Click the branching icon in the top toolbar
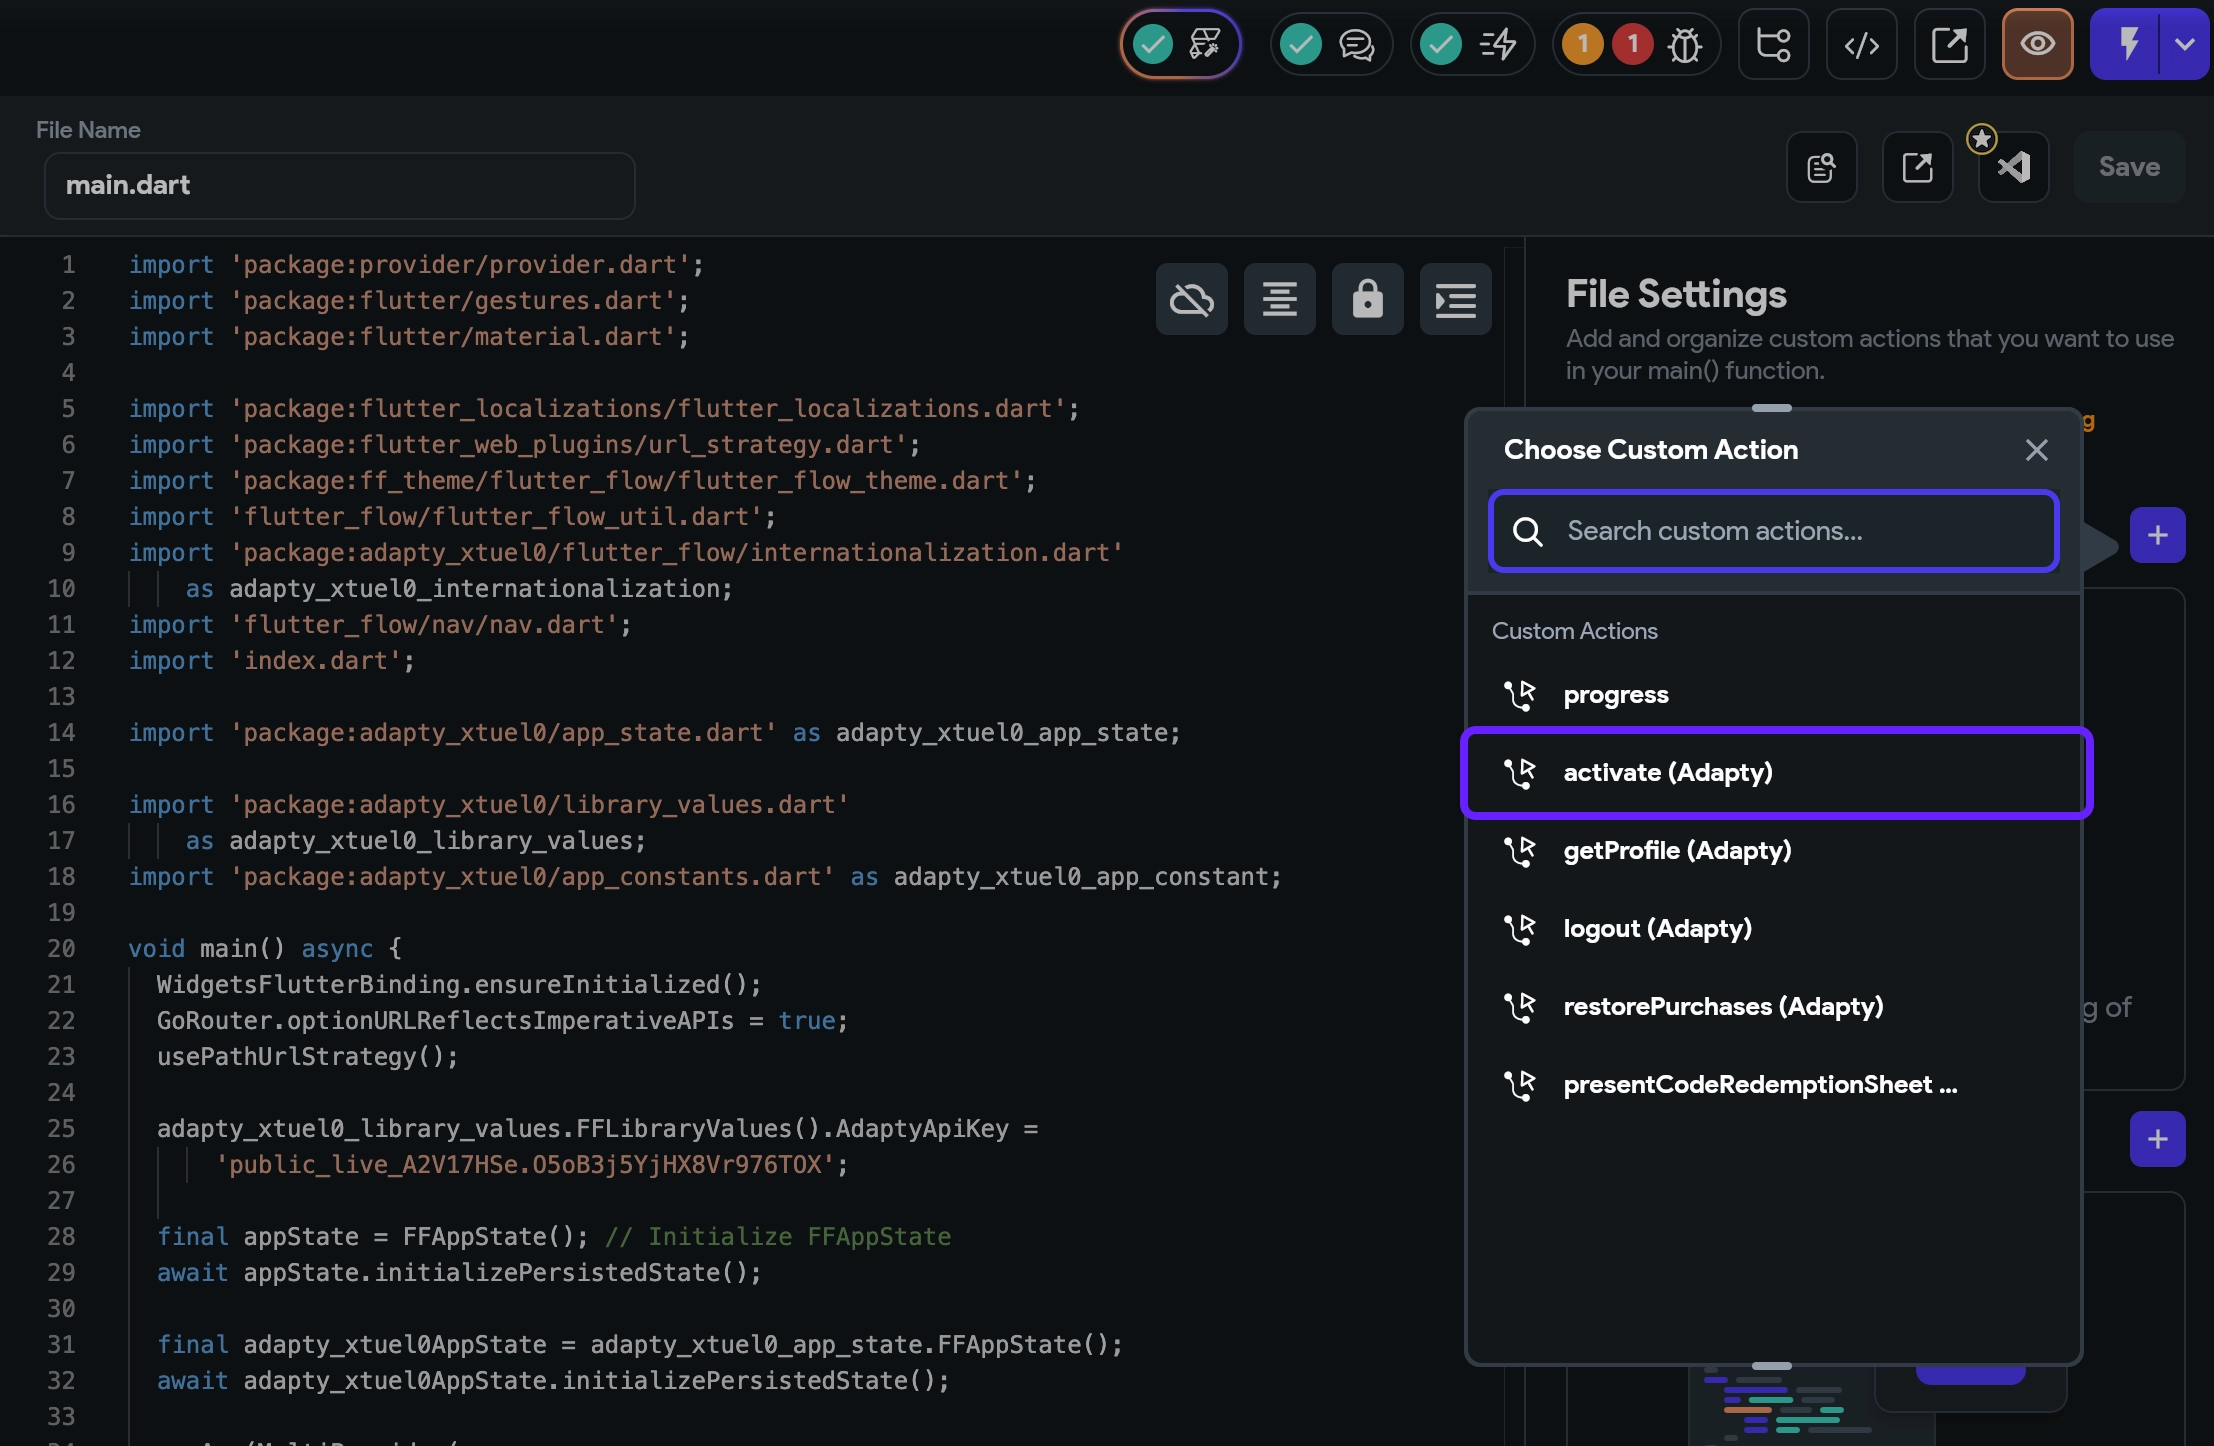Image resolution: width=2214 pixels, height=1446 pixels. click(x=1773, y=44)
